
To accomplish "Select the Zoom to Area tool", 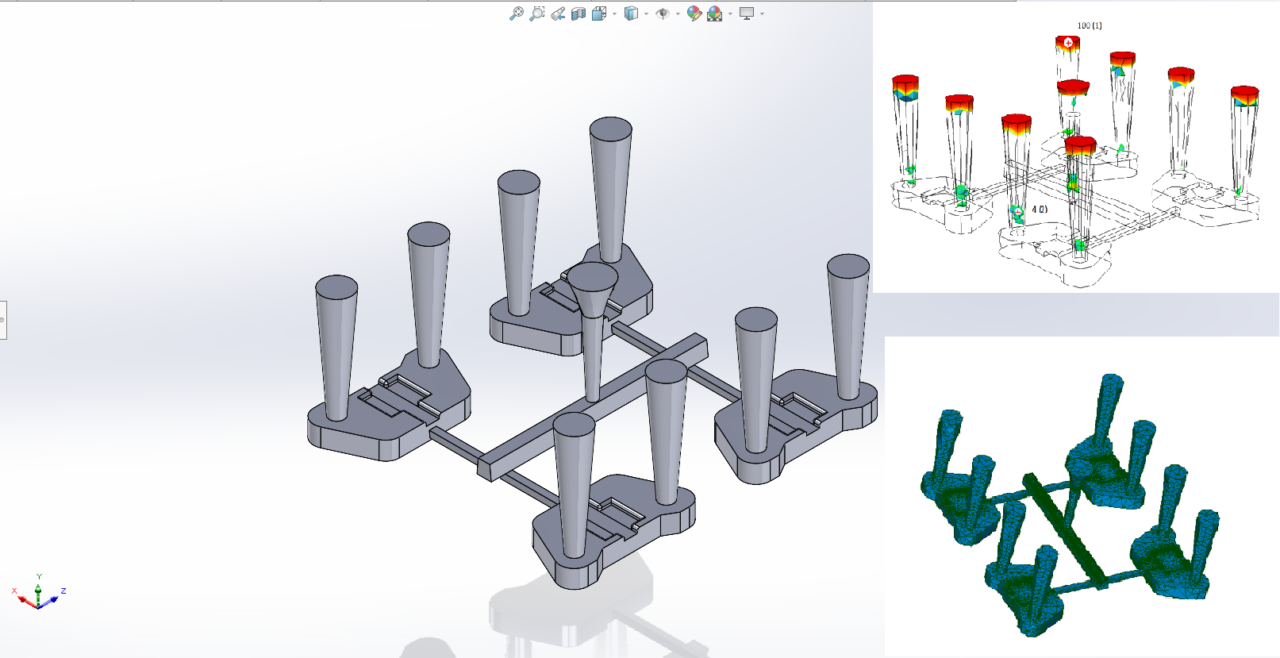I will click(537, 14).
